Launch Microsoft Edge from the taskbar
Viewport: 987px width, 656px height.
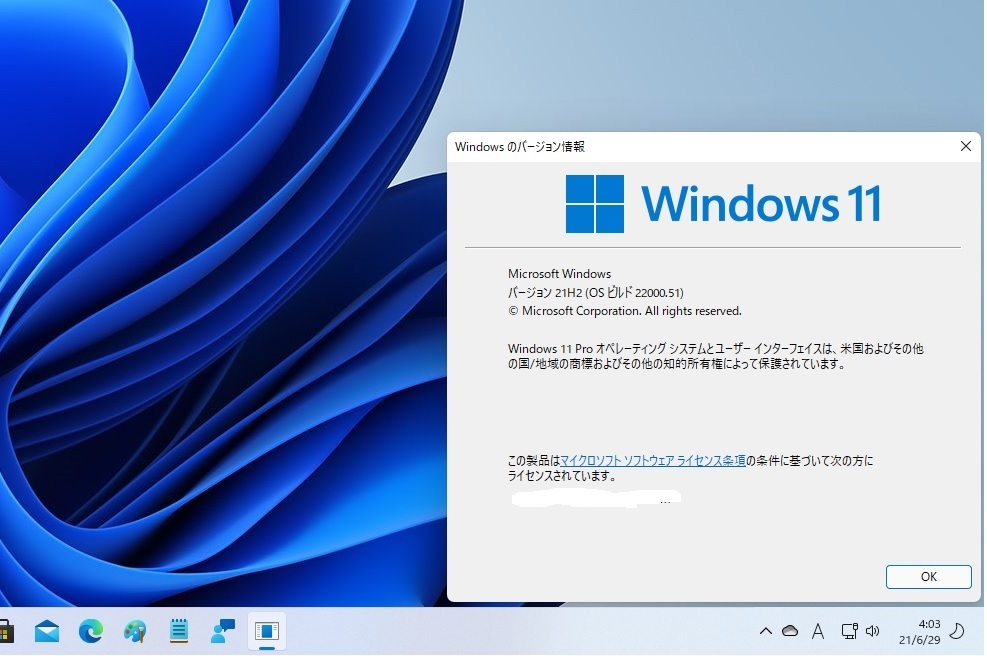(91, 631)
